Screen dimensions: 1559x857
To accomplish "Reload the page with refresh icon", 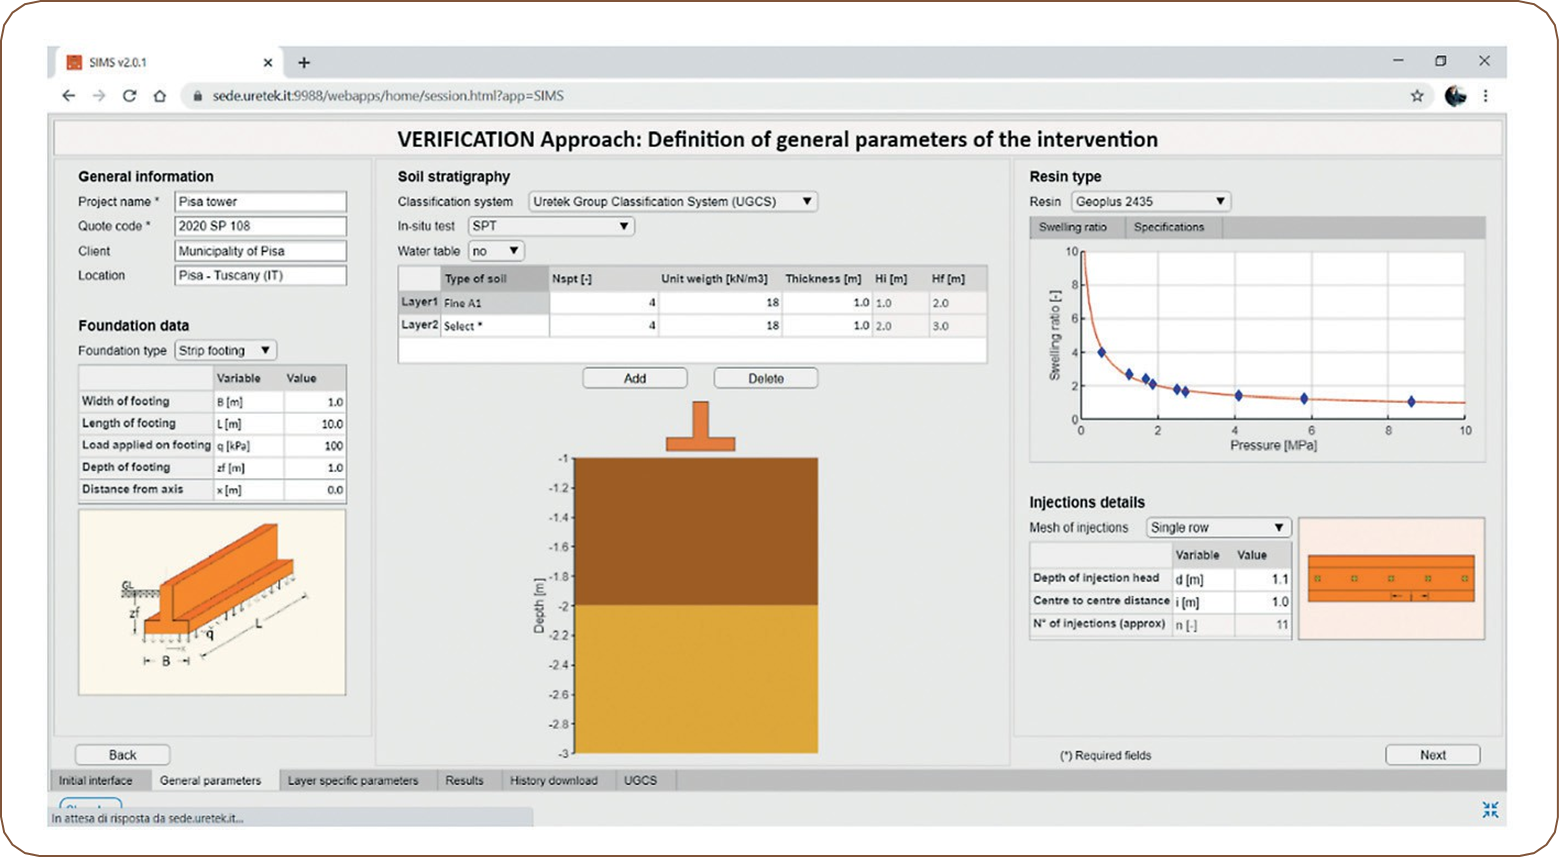I will point(129,96).
